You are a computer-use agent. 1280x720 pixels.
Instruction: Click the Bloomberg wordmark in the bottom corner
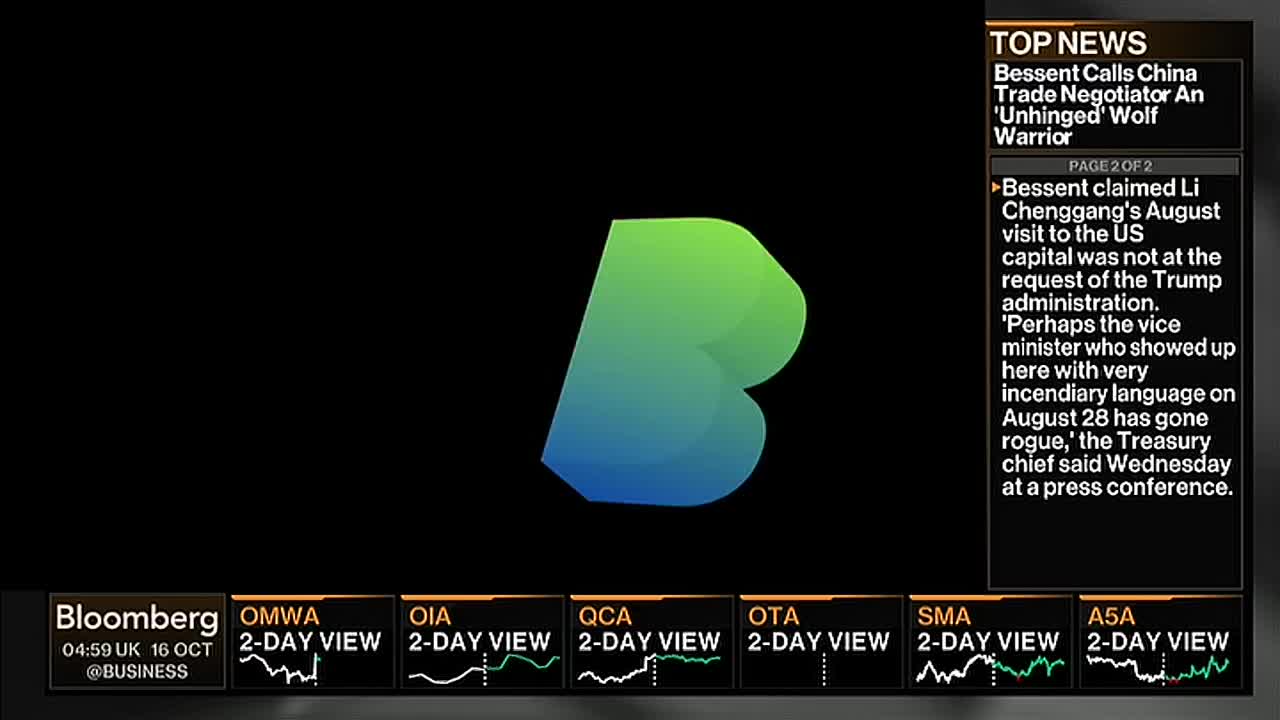coord(137,618)
